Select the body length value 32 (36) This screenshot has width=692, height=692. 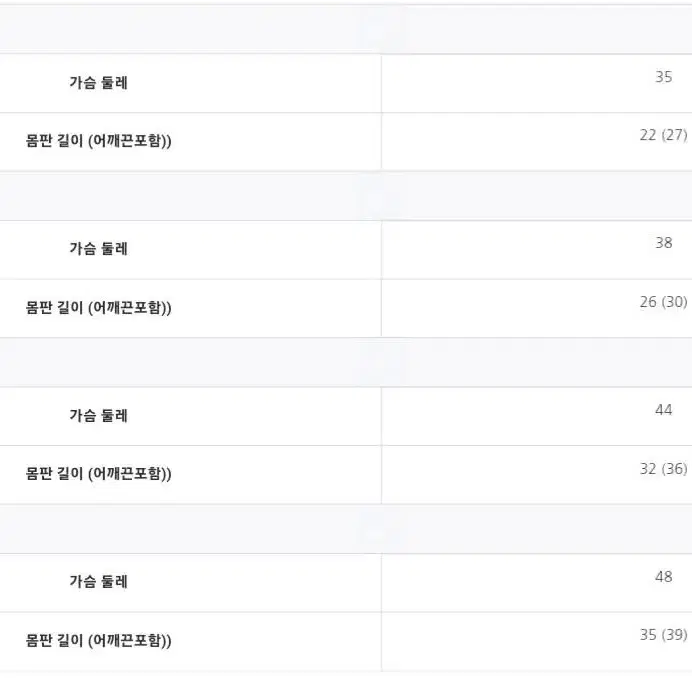point(663,469)
